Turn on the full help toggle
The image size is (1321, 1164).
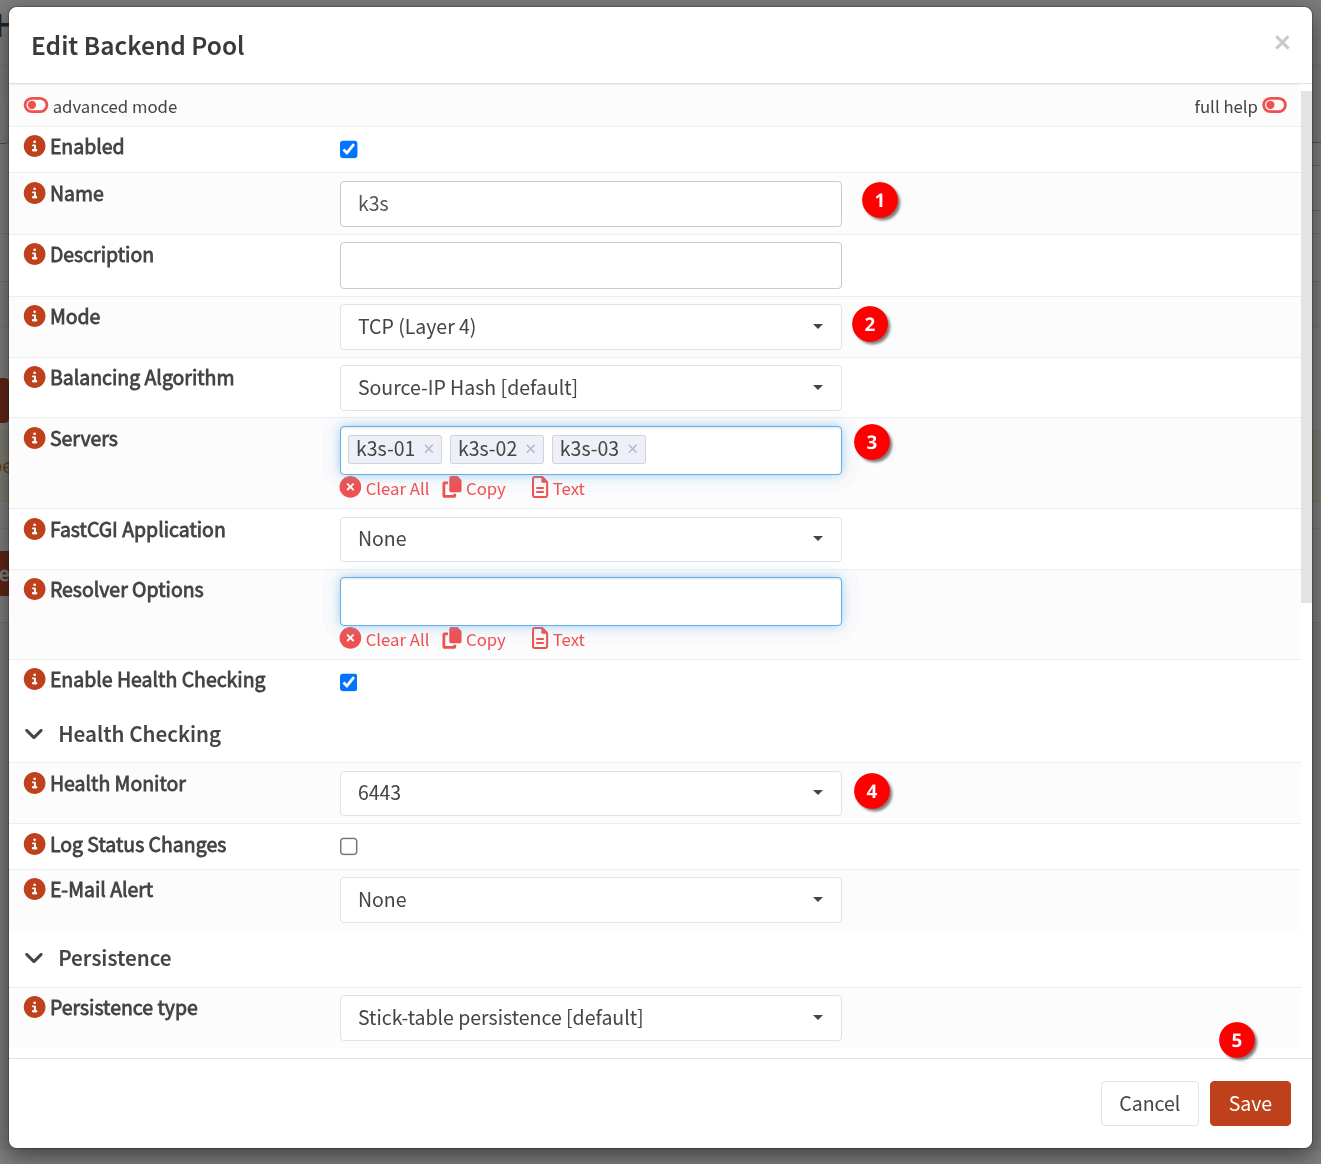[x=1274, y=106]
